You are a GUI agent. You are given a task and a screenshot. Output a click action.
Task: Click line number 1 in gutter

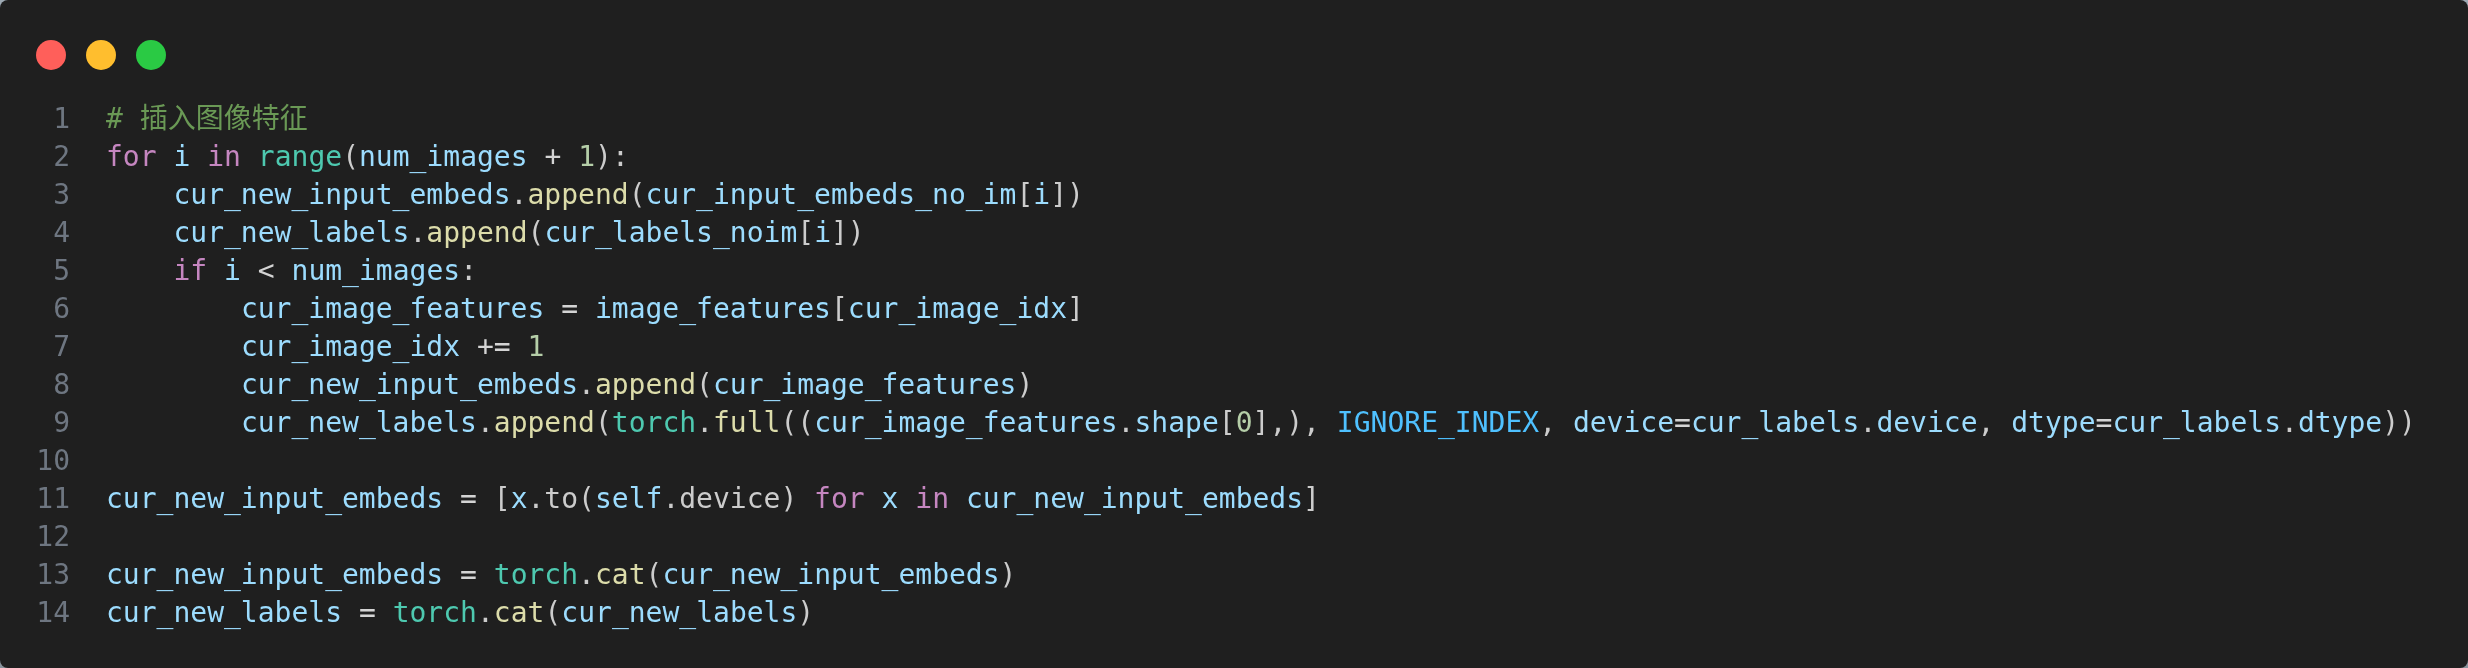coord(61,119)
